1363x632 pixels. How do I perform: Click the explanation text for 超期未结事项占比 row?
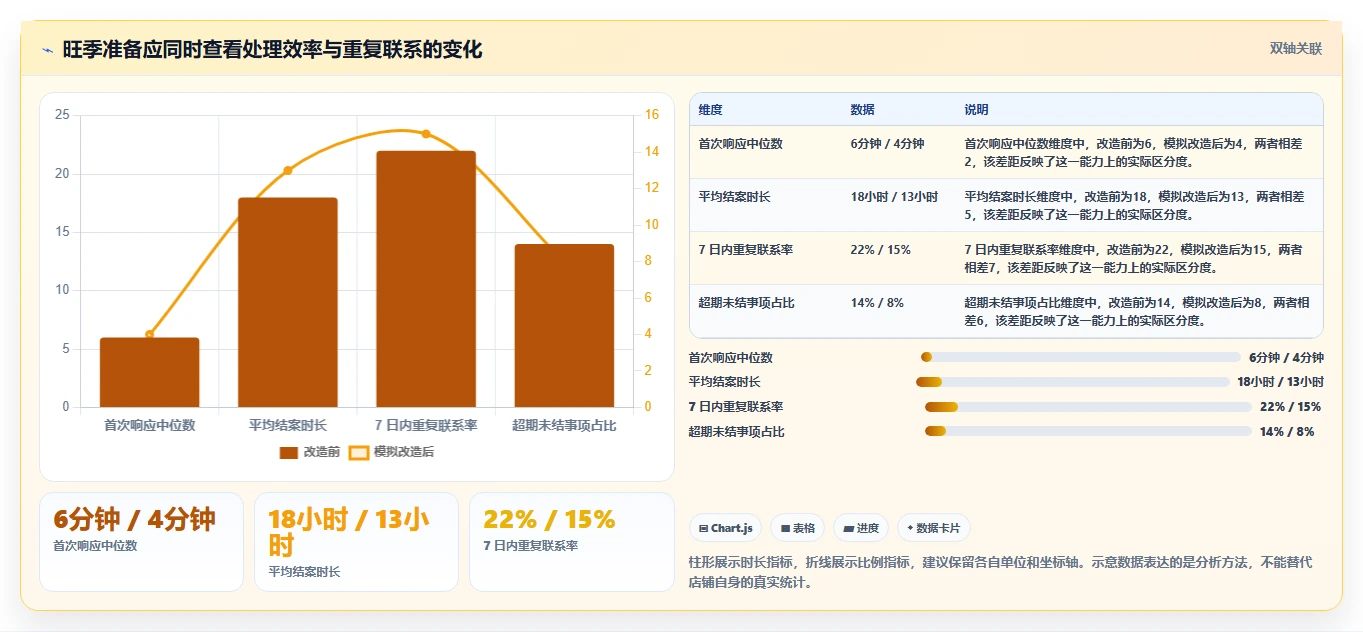click(1137, 312)
